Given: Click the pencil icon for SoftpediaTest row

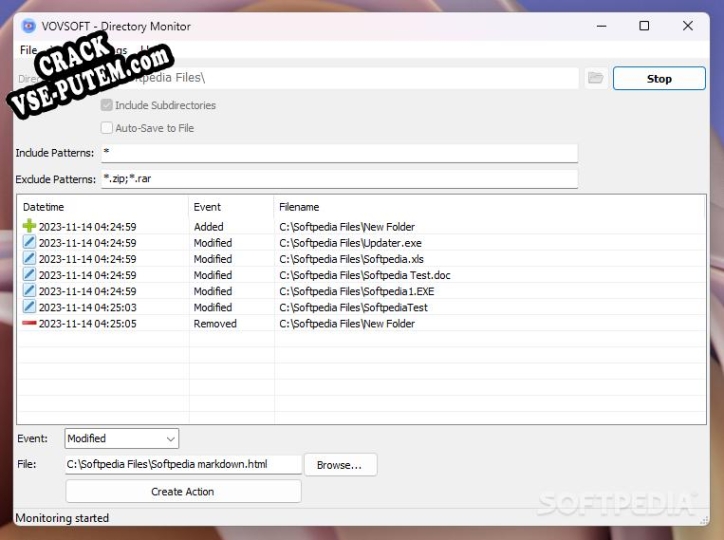Looking at the screenshot, I should tap(29, 306).
